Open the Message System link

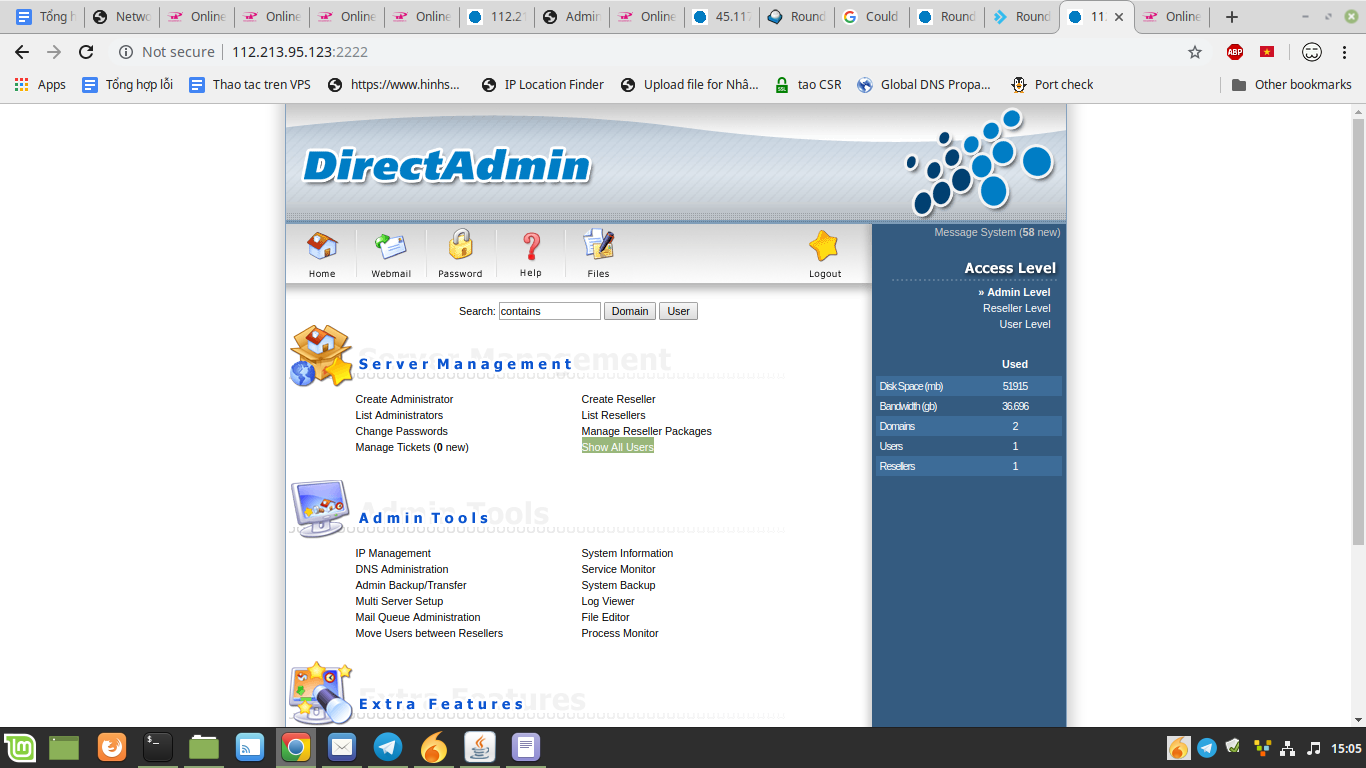click(x=997, y=232)
